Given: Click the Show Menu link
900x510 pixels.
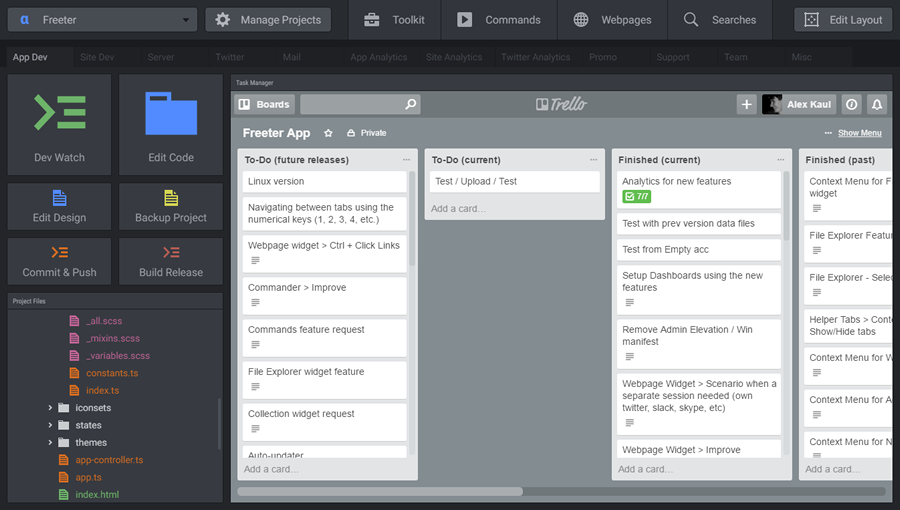Looking at the screenshot, I should pos(859,133).
